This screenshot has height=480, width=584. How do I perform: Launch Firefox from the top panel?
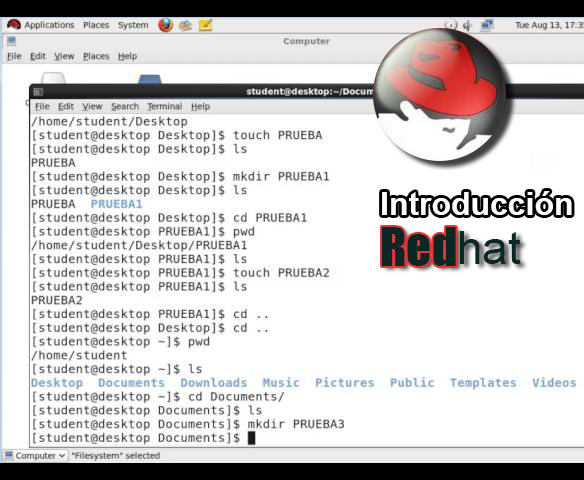tap(166, 25)
